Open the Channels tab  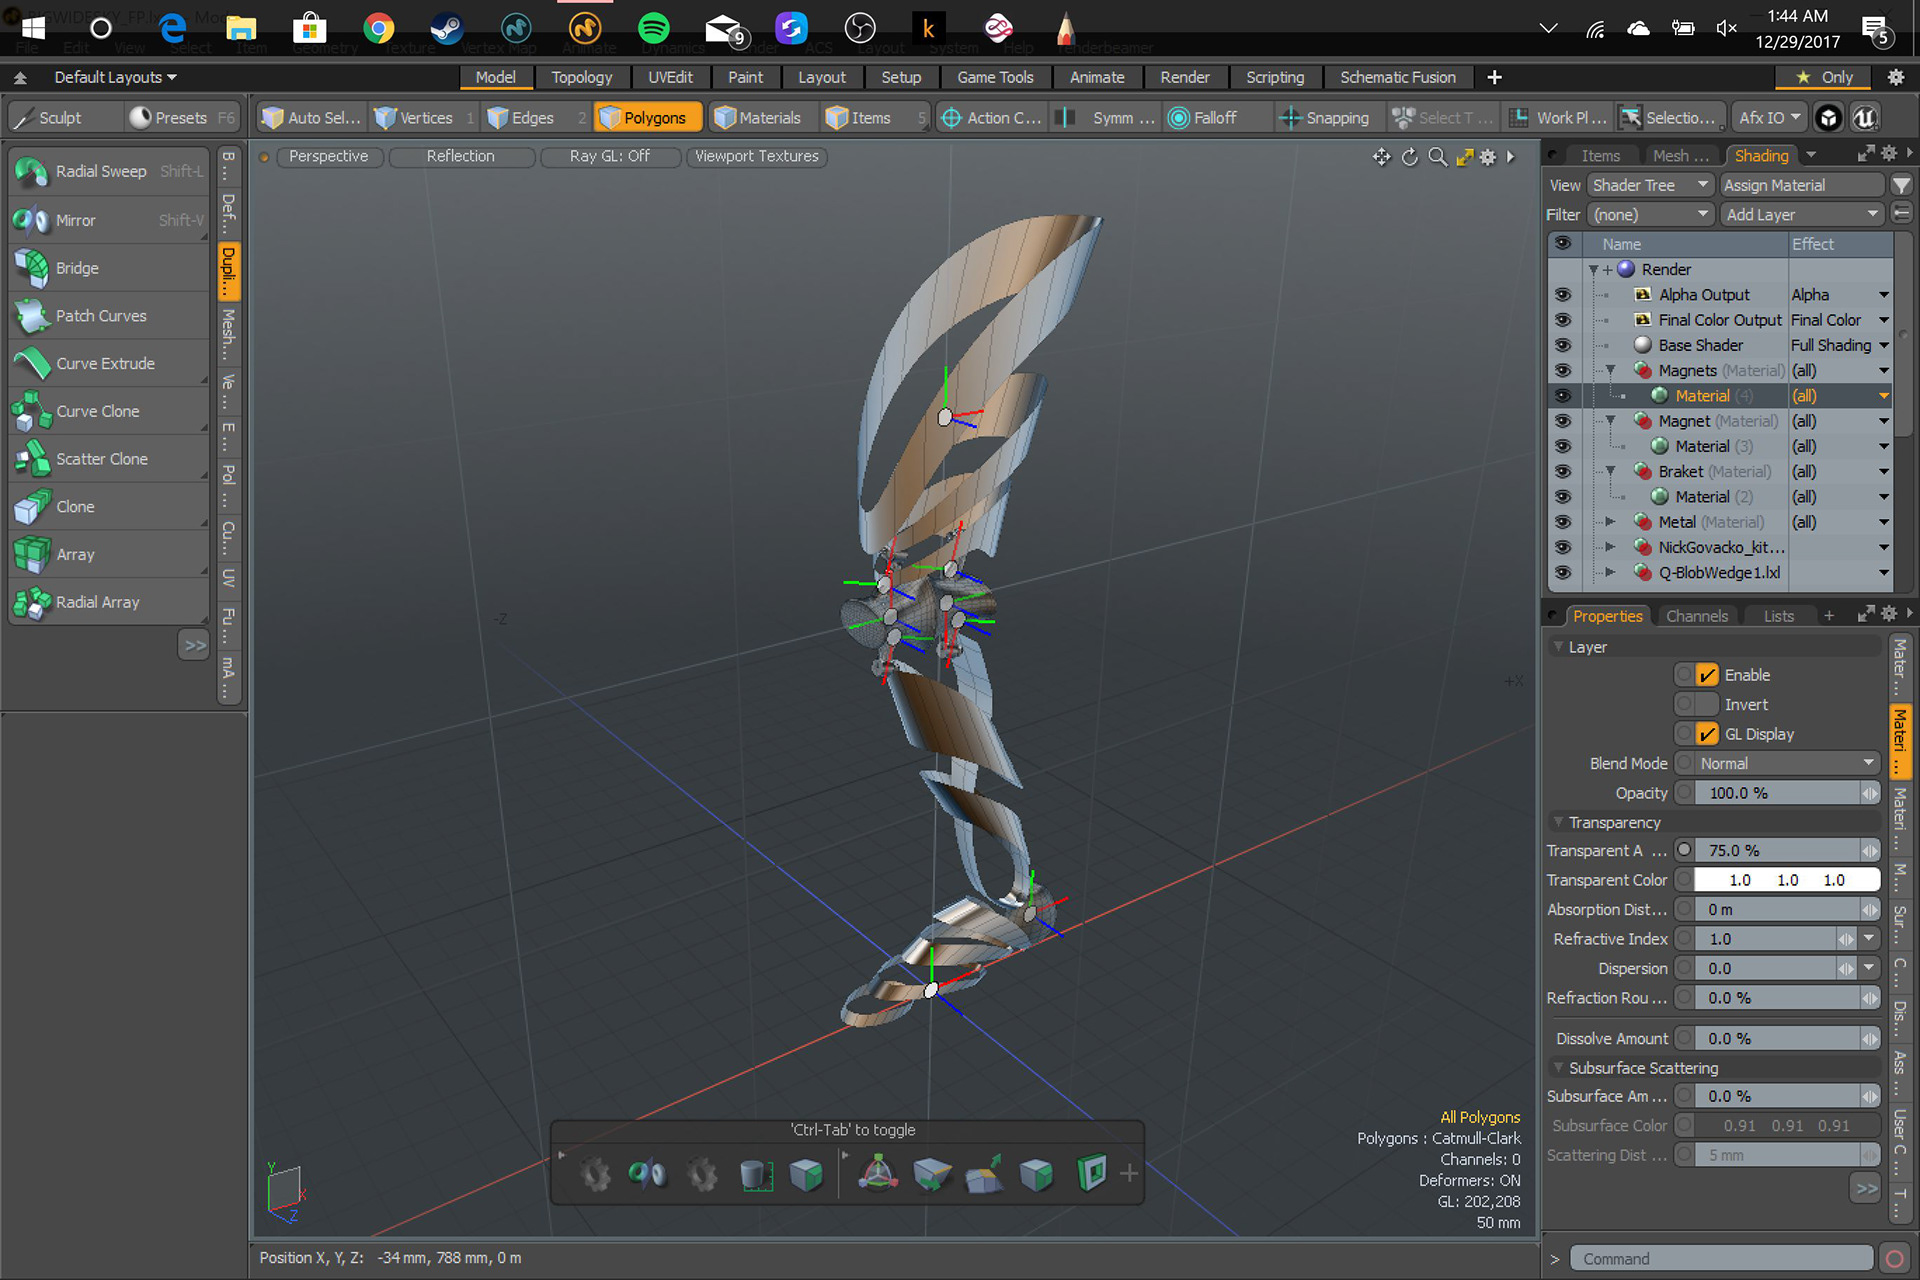click(x=1696, y=616)
